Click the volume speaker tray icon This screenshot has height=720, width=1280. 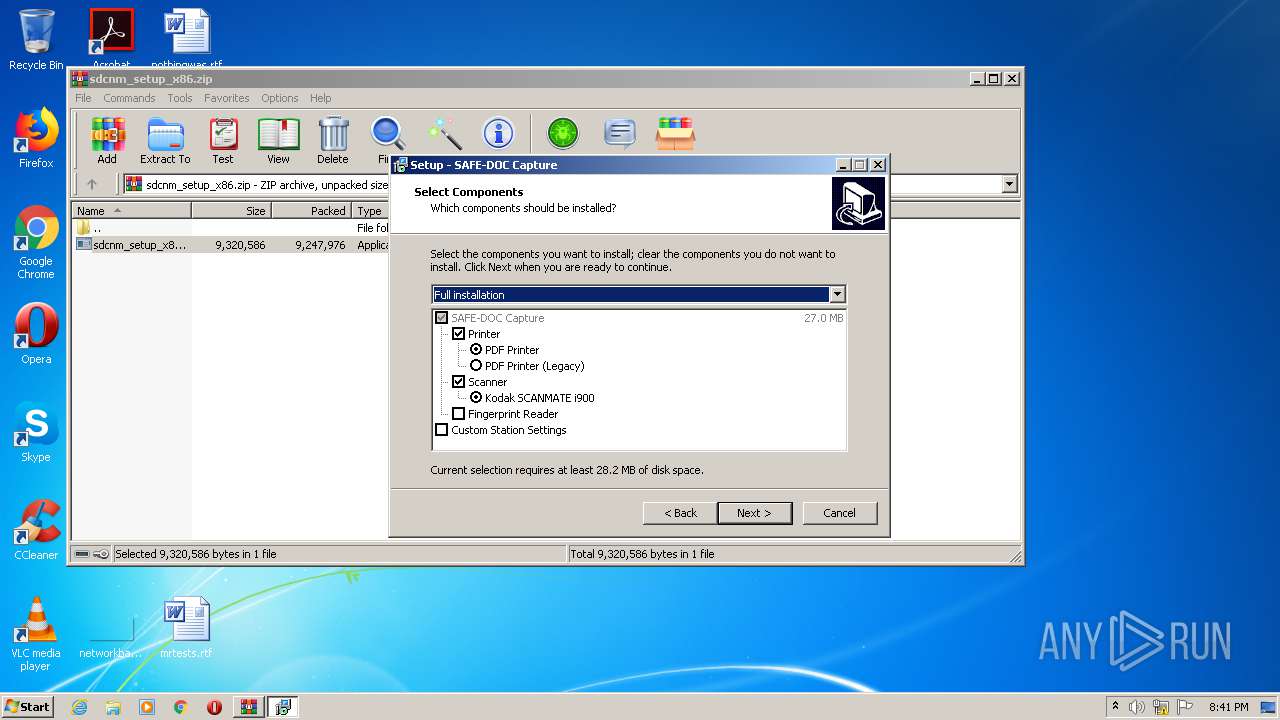(1137, 707)
